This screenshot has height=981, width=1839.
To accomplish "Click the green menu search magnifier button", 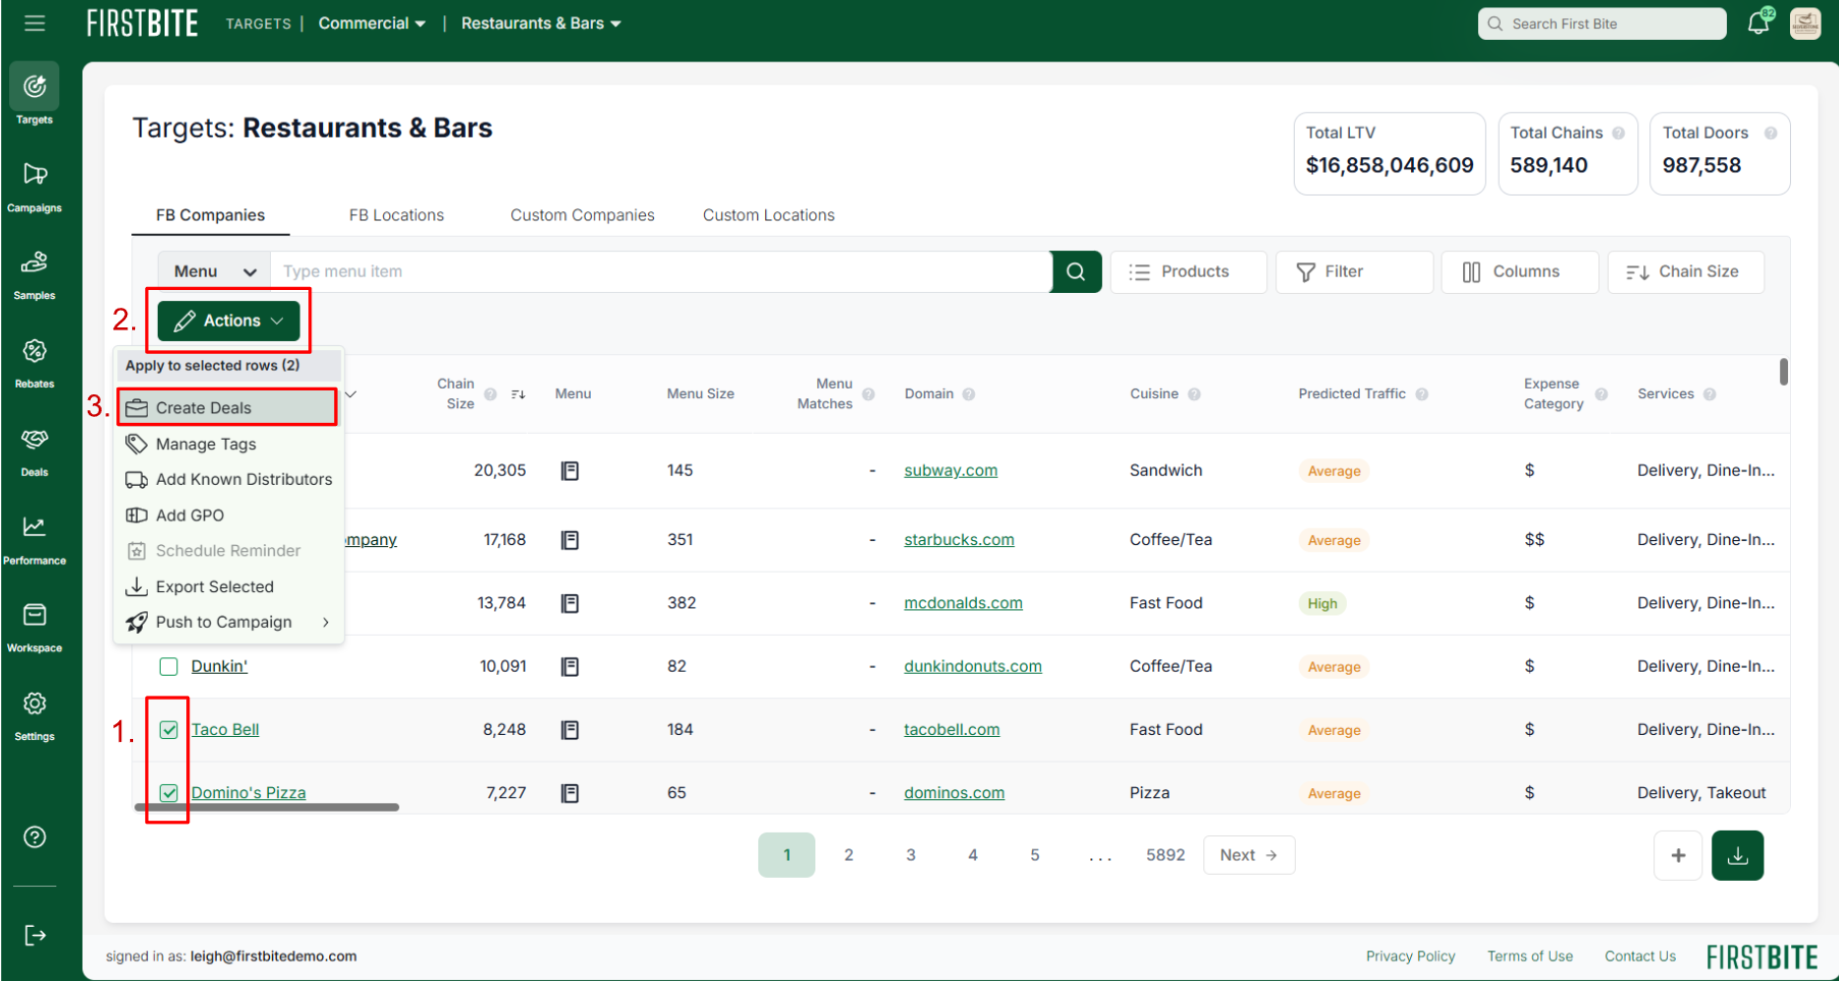I will (x=1076, y=272).
